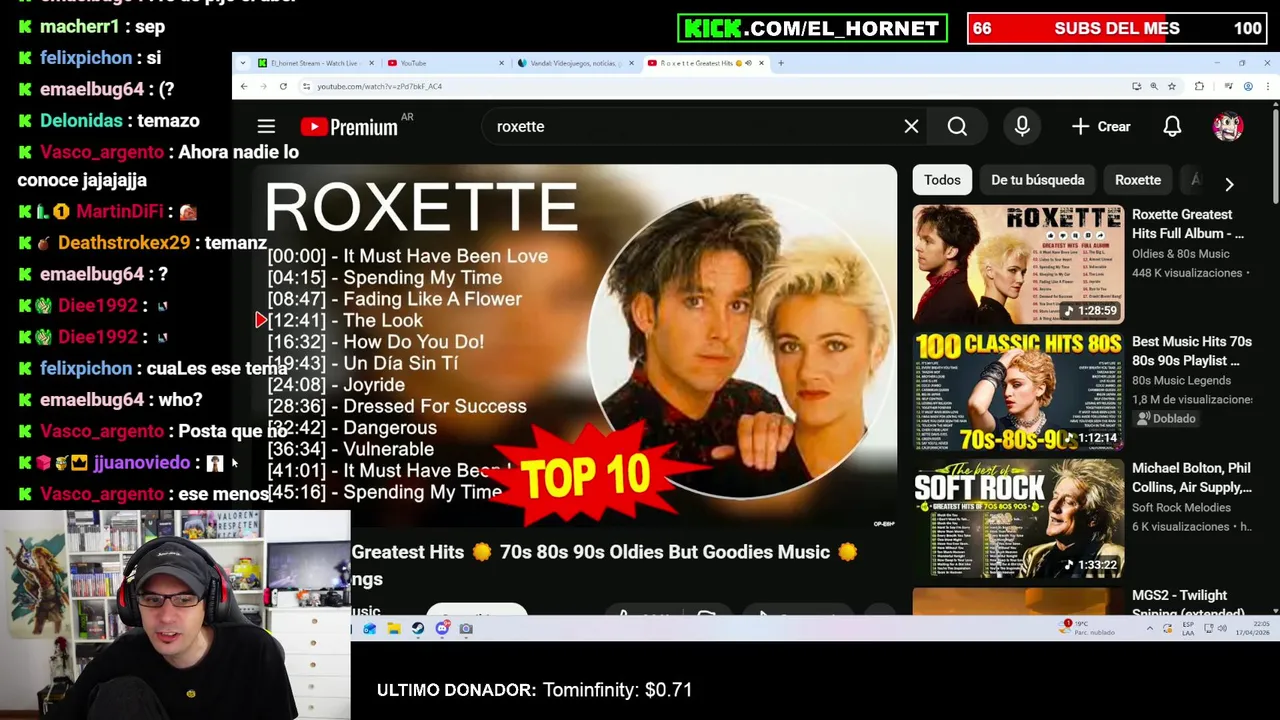Screen dimensions: 1280x720
Task: Open Discord from the taskbar
Action: pyautogui.click(x=442, y=629)
